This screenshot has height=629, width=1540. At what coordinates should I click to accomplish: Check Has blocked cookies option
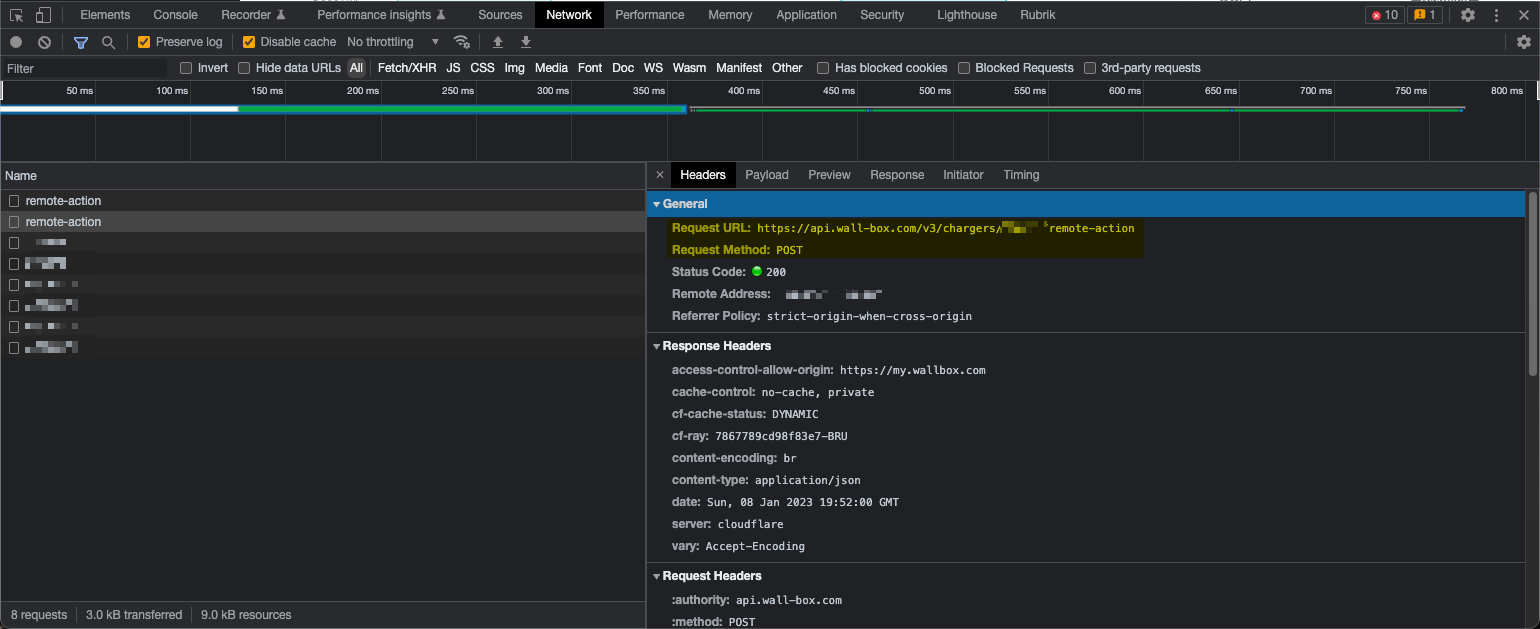point(823,68)
